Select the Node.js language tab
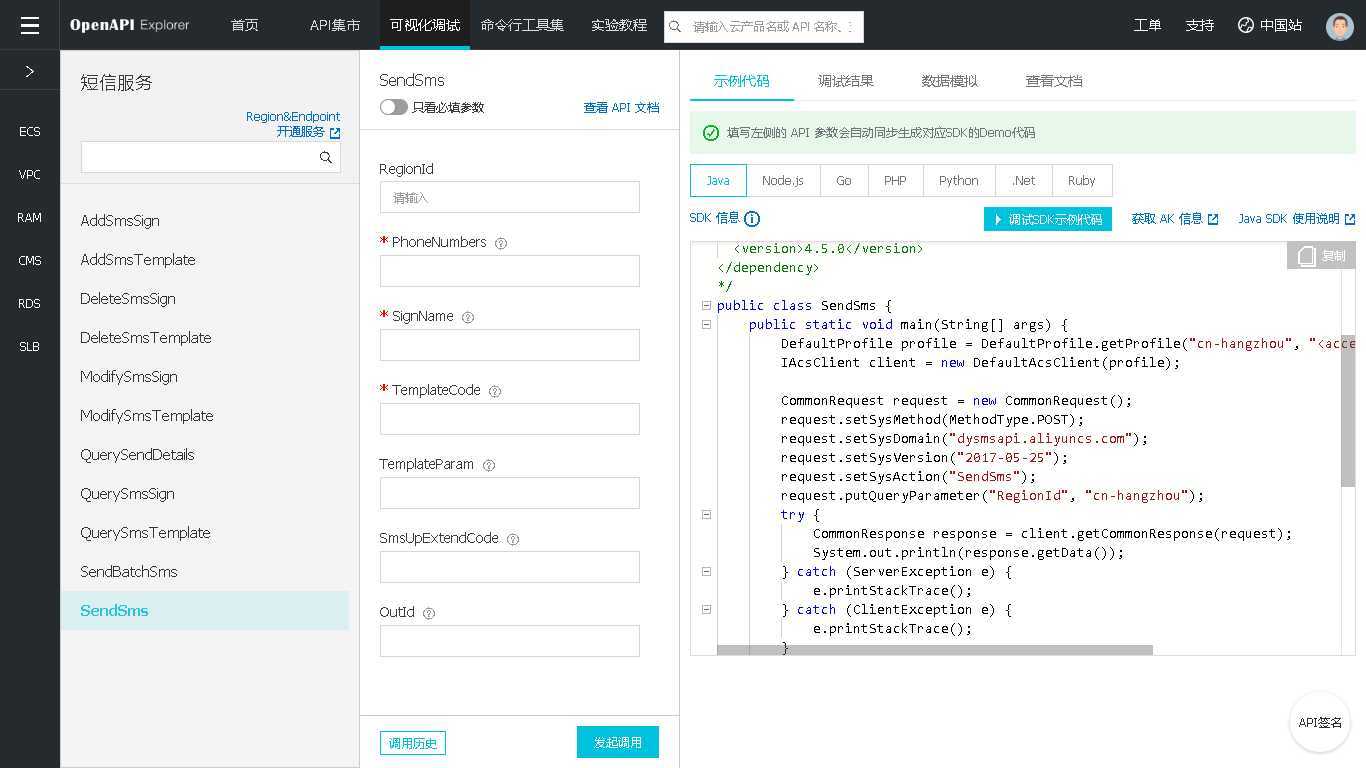This screenshot has width=1366, height=768. (x=783, y=181)
